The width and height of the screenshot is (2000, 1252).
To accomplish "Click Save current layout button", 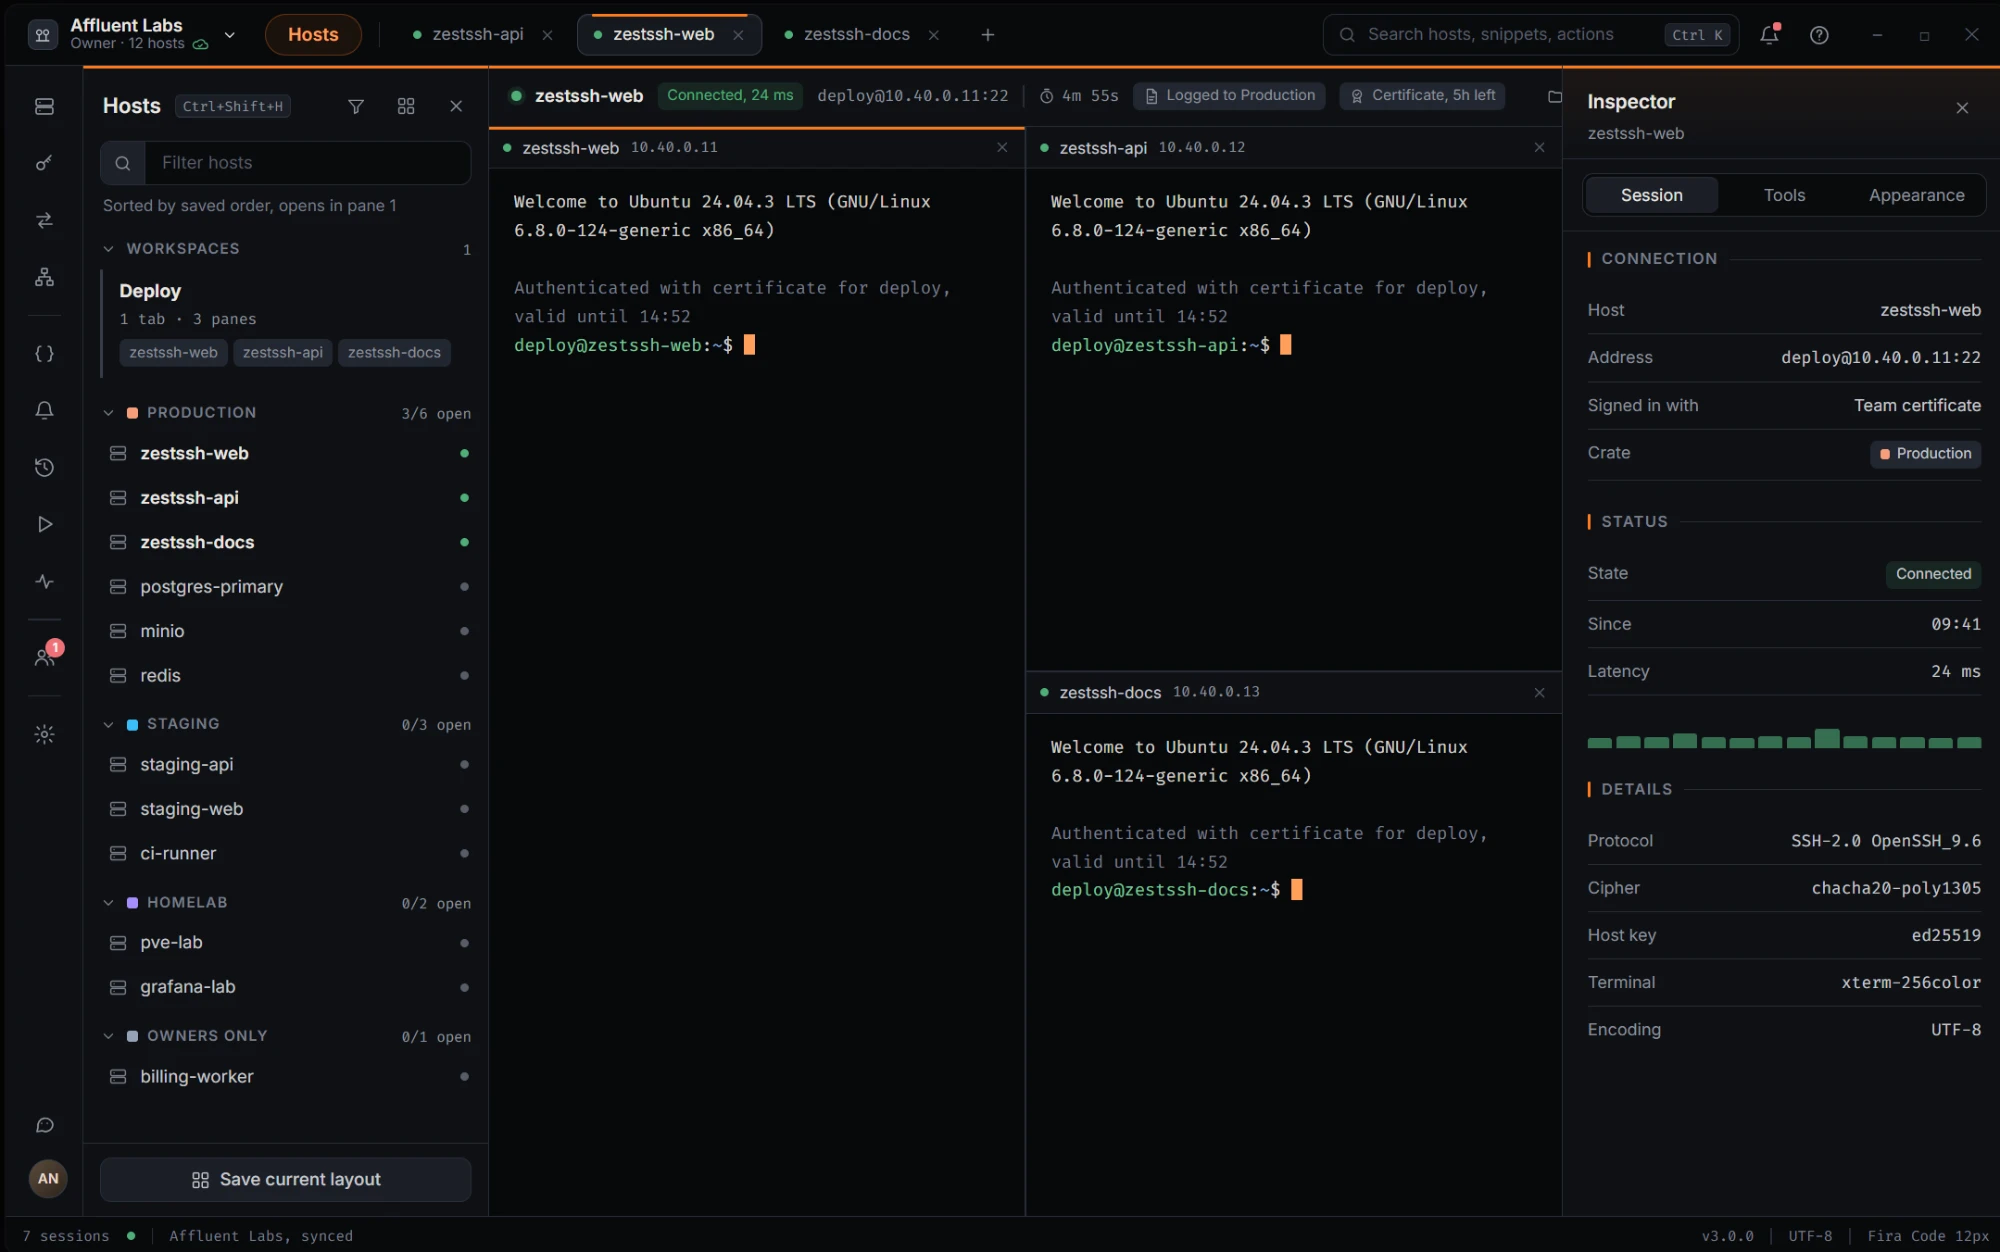I will 285,1180.
